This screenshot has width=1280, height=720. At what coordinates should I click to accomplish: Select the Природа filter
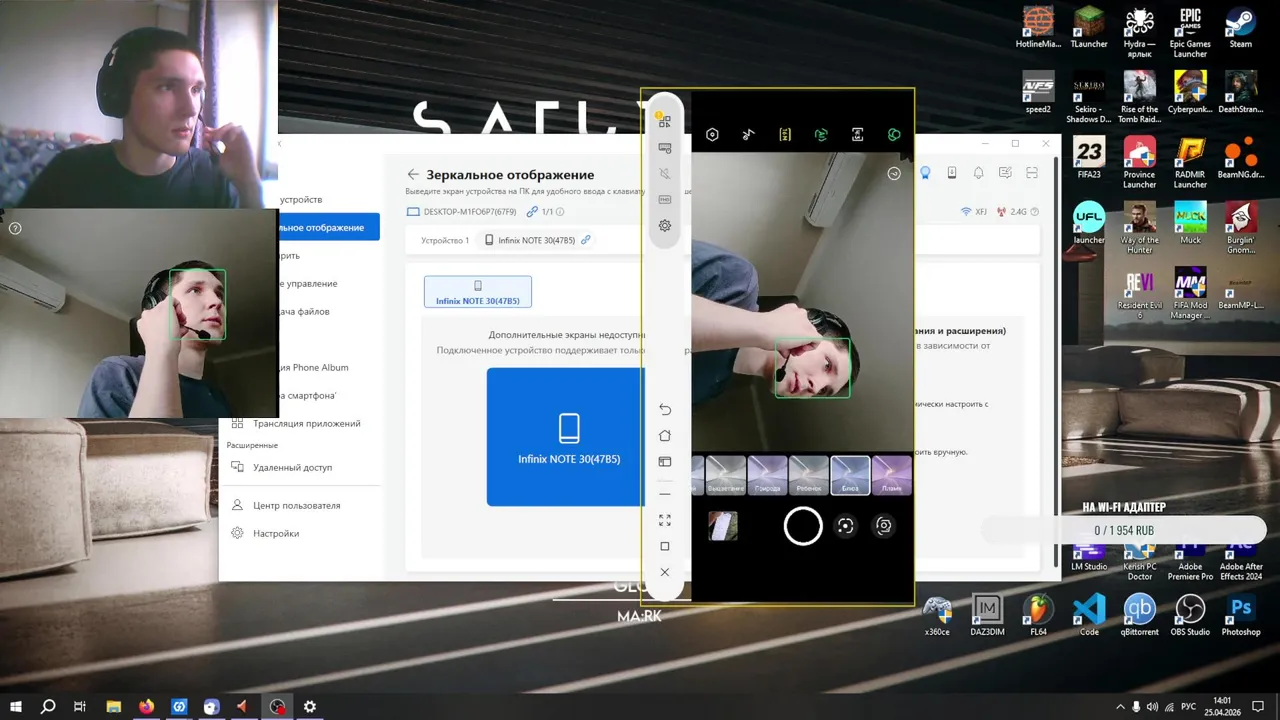pos(768,476)
